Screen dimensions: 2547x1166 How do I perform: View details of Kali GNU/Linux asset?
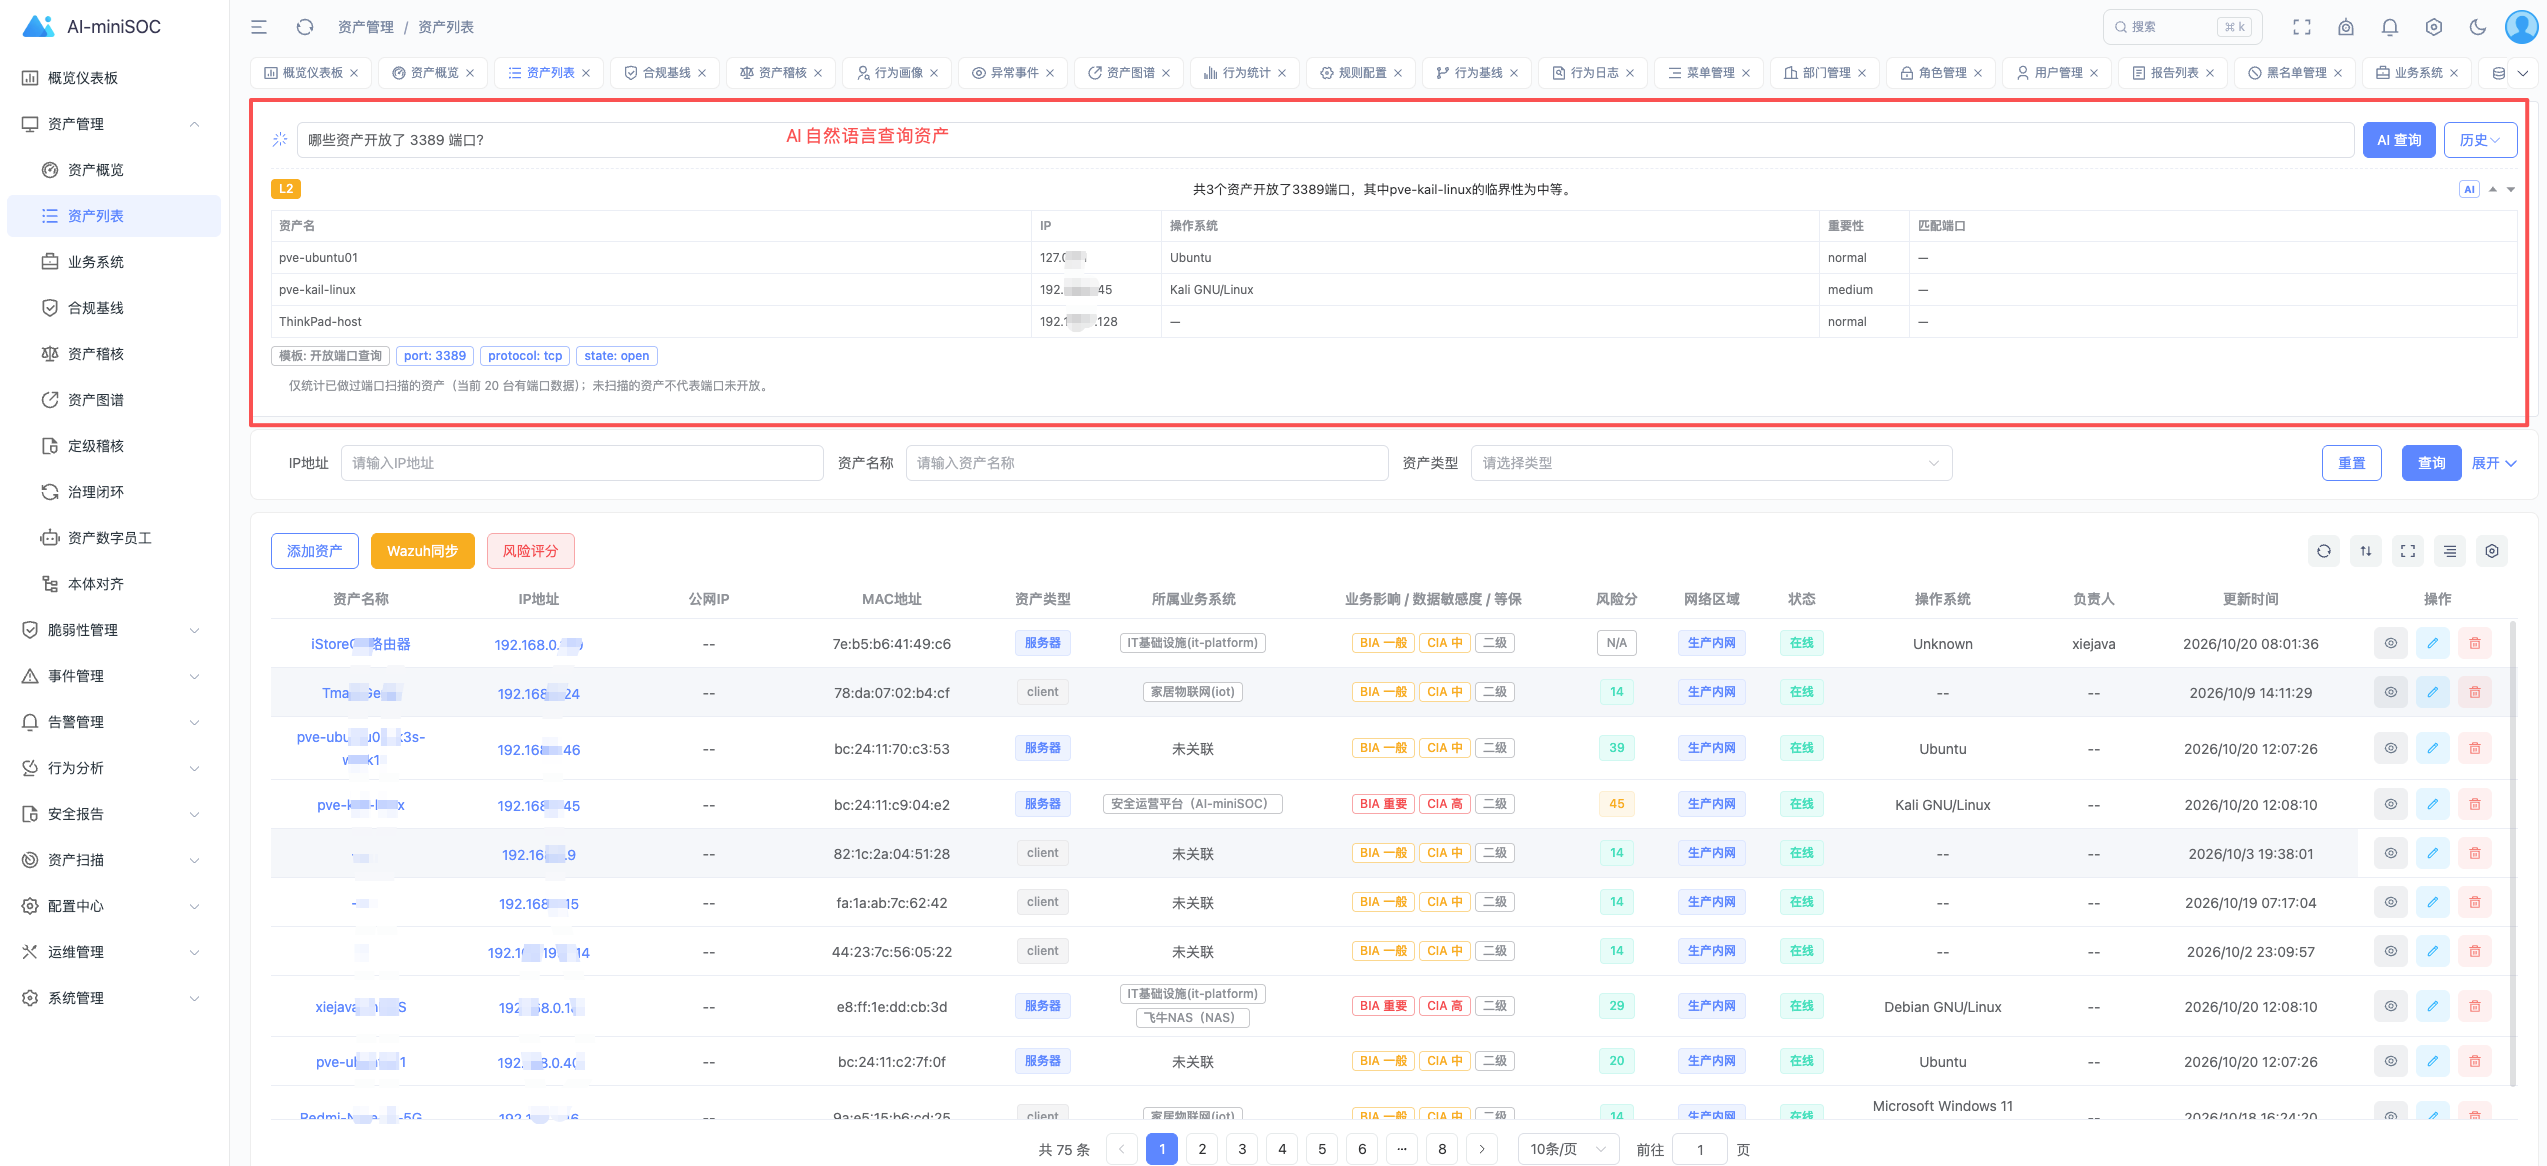(2391, 804)
